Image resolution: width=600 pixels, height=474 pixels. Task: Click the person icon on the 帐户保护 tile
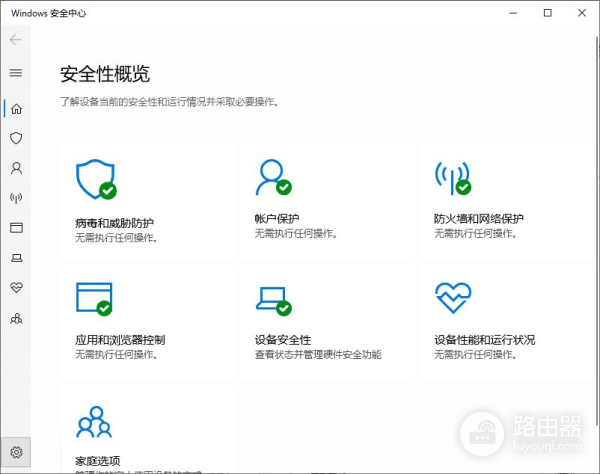[273, 177]
